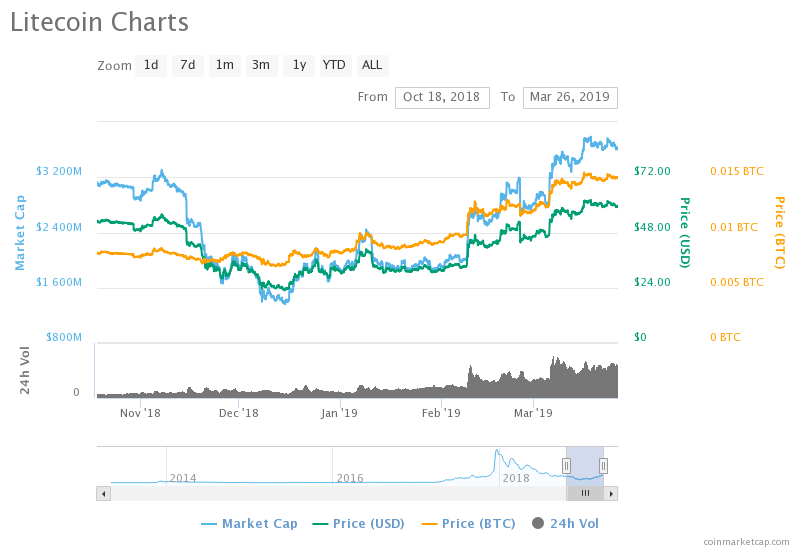Toggle 24h Vol legend entry
This screenshot has width=800, height=550.
[565, 523]
